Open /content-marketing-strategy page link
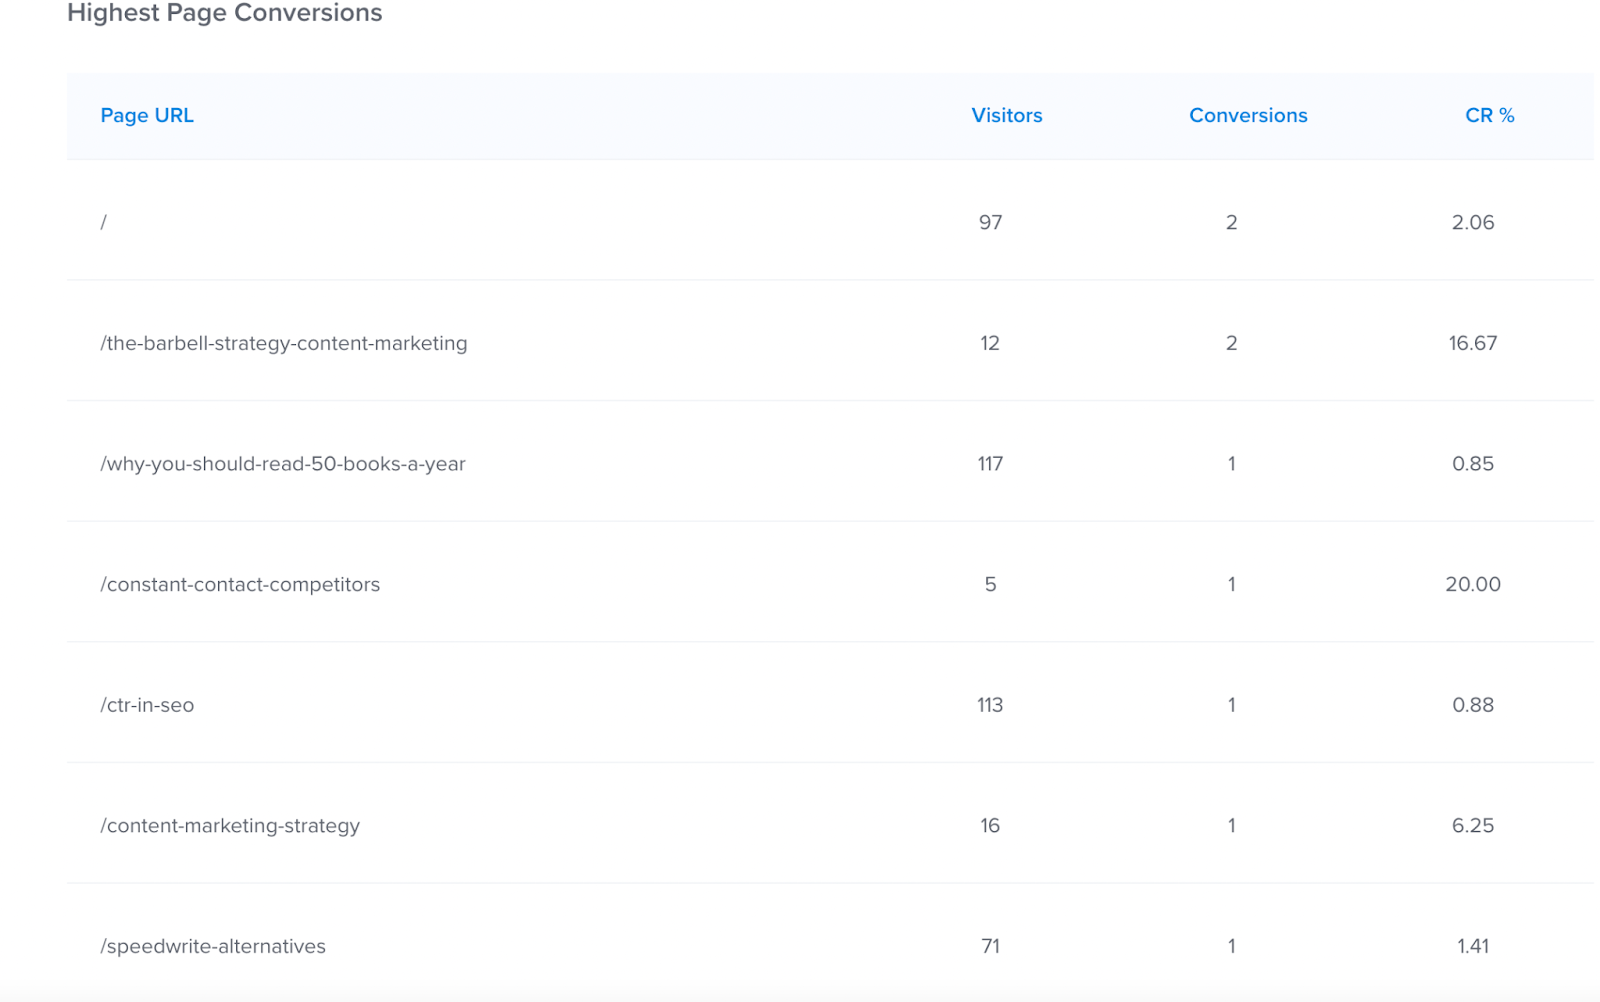This screenshot has height=1002, width=1600. (x=230, y=826)
